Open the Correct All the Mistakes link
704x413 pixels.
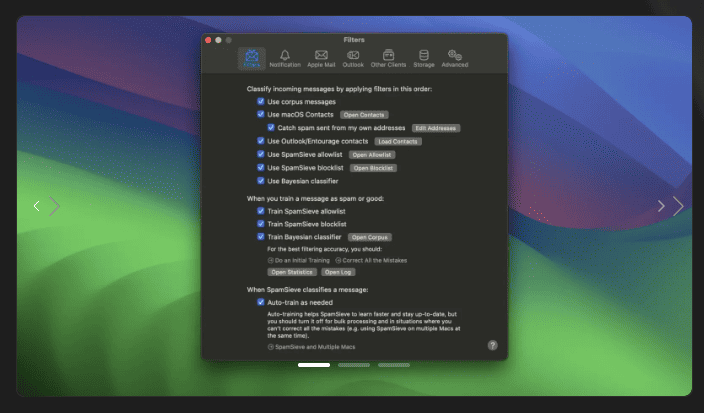371,260
